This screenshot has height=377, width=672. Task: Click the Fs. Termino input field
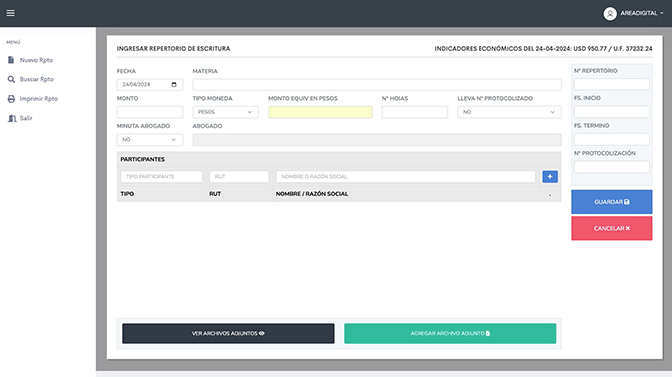tap(612, 139)
